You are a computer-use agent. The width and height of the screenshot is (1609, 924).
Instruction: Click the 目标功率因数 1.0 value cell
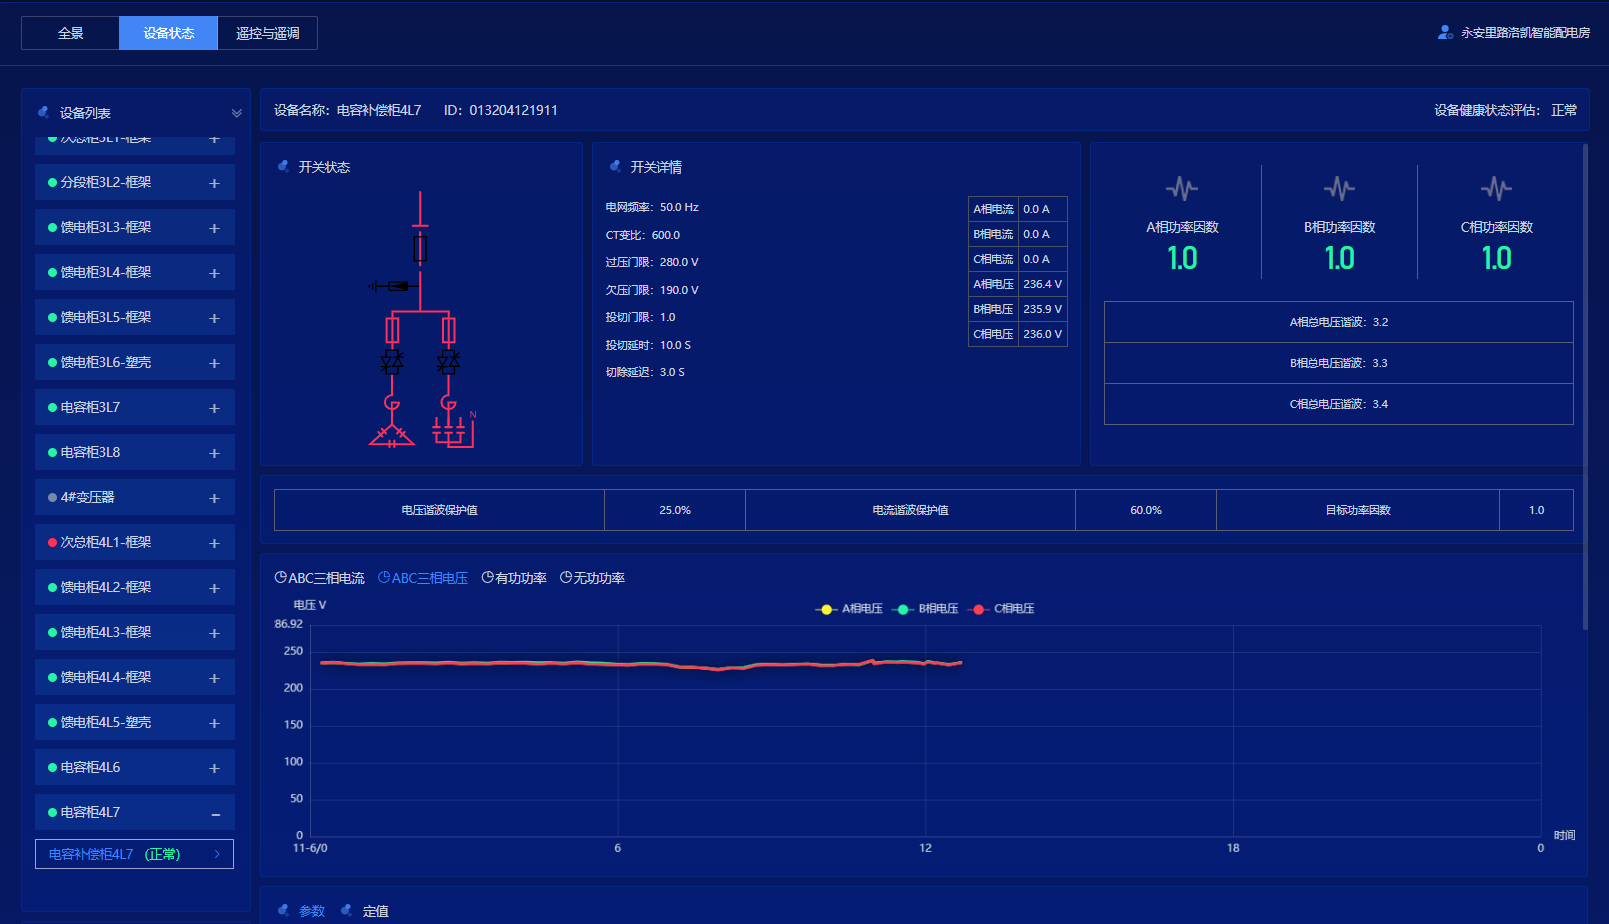1536,510
